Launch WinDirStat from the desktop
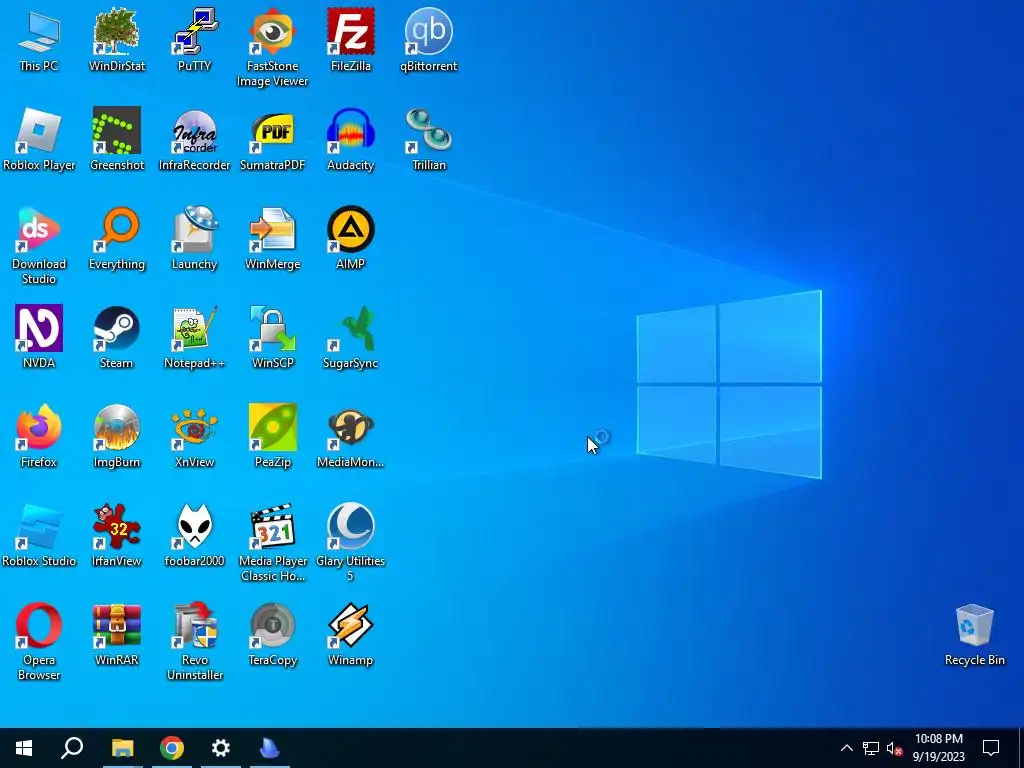1024x768 pixels. (117, 39)
